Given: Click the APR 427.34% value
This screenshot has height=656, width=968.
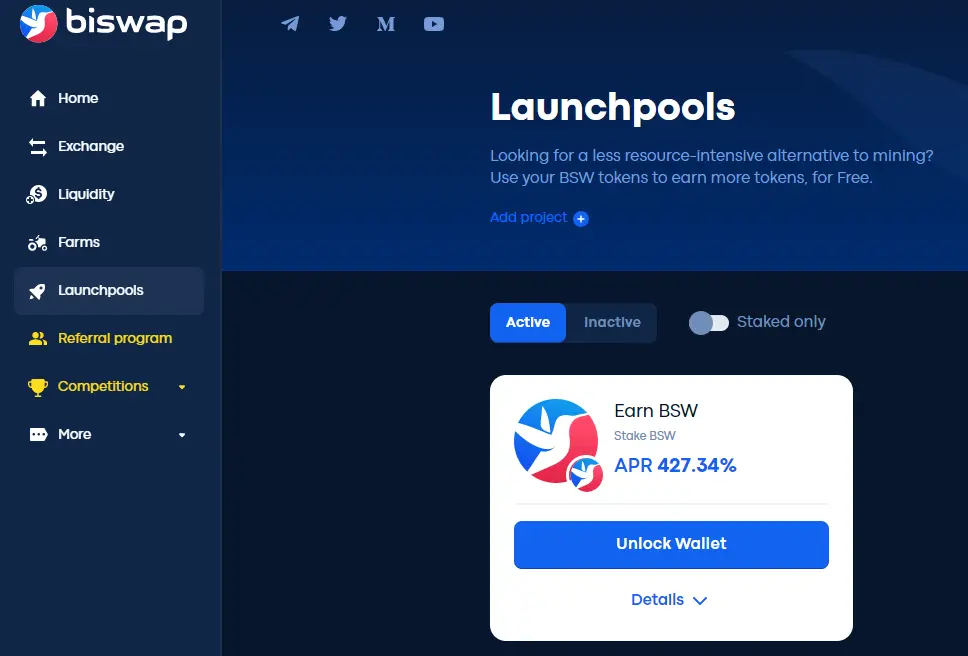Looking at the screenshot, I should click(675, 465).
